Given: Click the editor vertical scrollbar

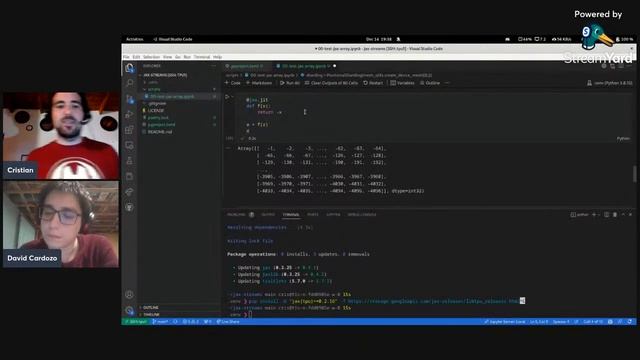Looking at the screenshot, I should (x=634, y=173).
